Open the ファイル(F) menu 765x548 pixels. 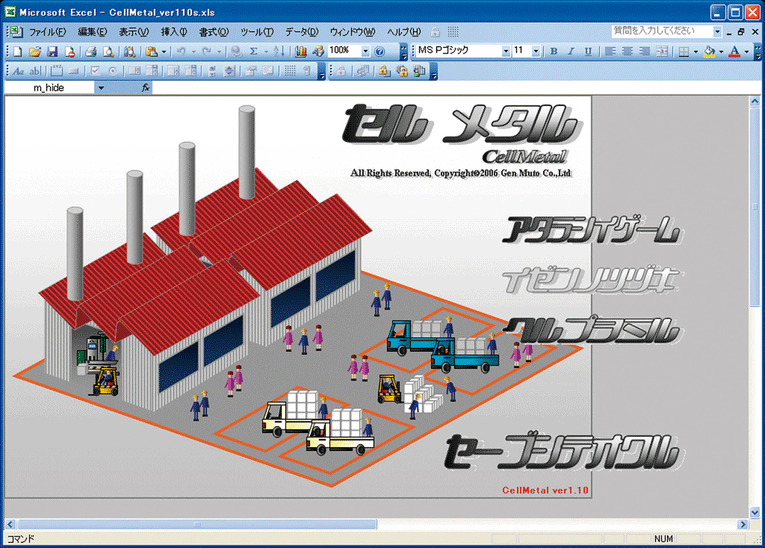pyautogui.click(x=47, y=32)
